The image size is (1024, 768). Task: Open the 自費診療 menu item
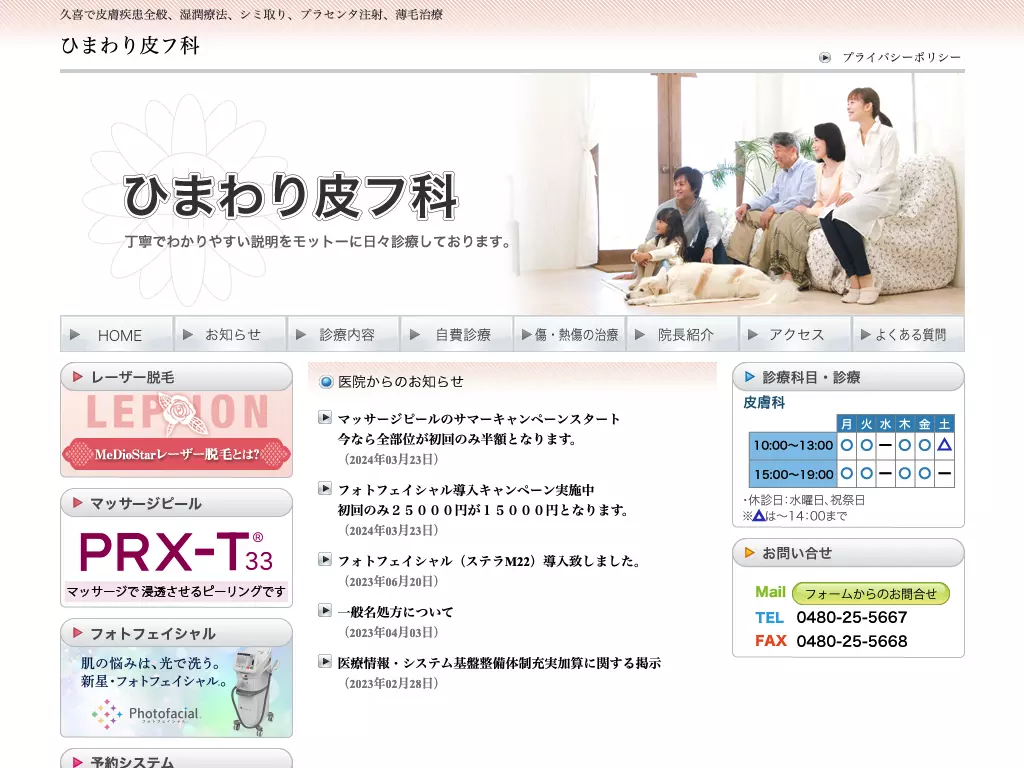456,334
